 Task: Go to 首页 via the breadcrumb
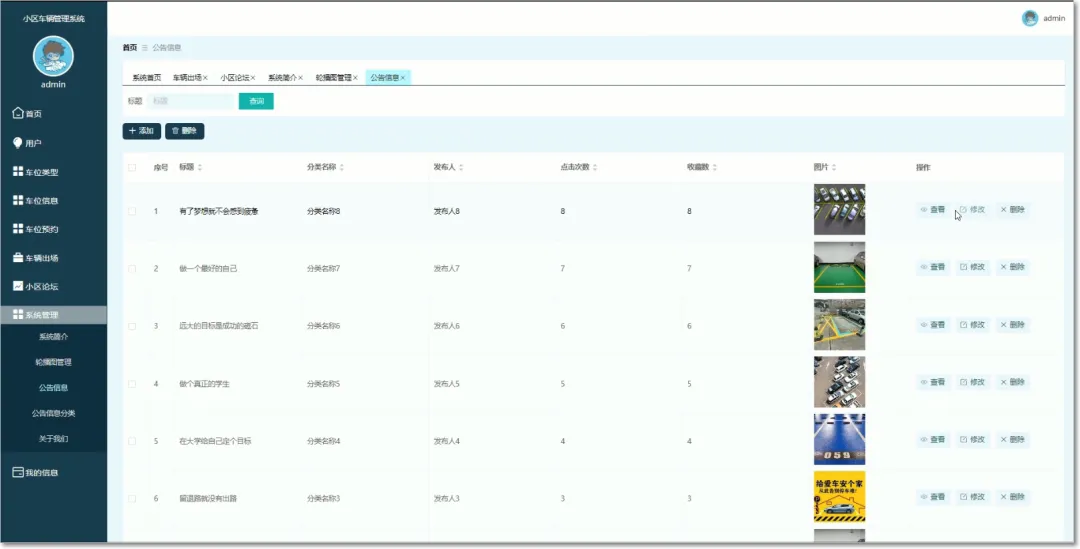coord(129,48)
